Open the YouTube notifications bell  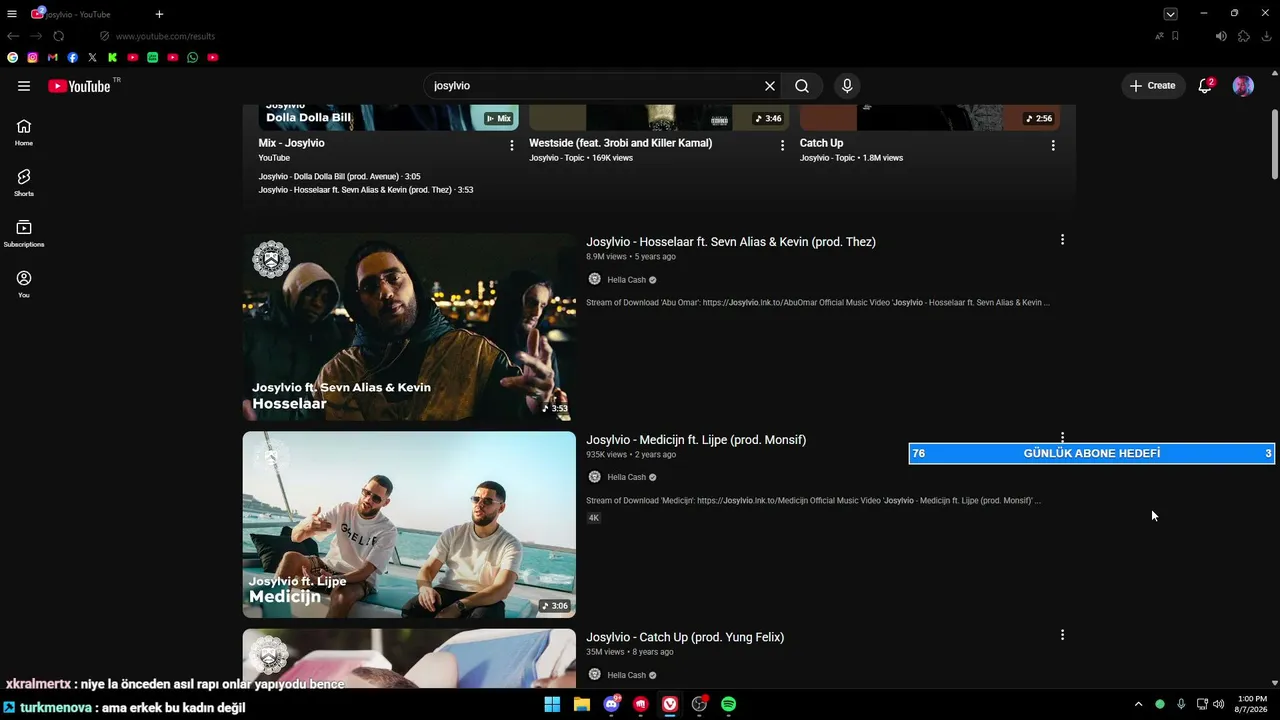coord(1205,86)
